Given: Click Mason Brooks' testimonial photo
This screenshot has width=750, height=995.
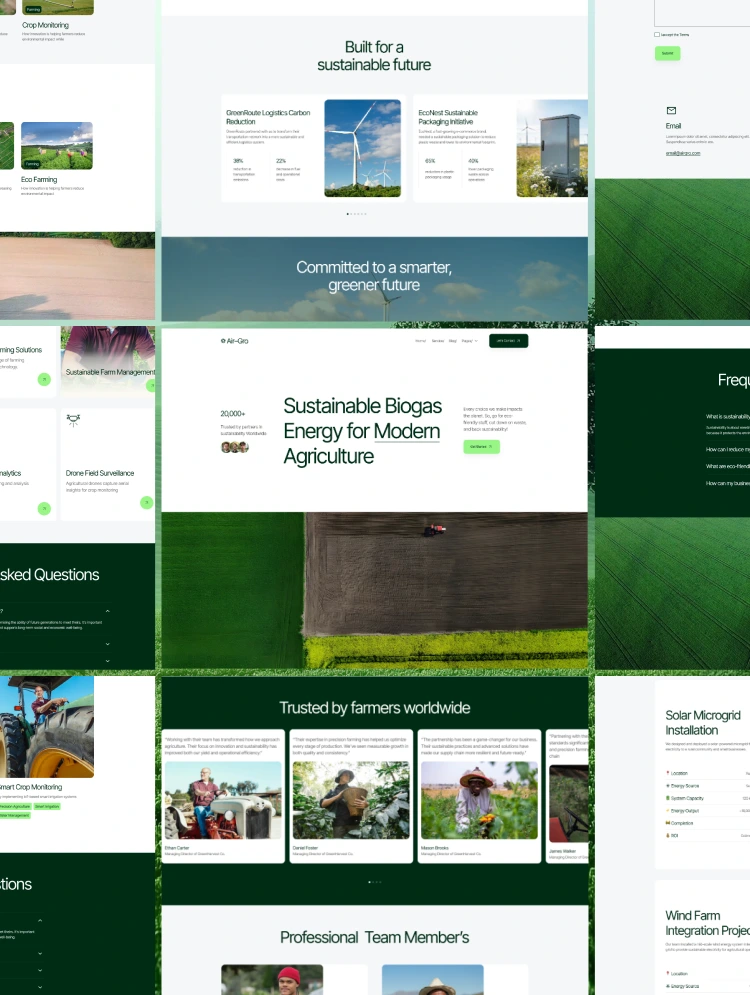Looking at the screenshot, I should point(479,800).
